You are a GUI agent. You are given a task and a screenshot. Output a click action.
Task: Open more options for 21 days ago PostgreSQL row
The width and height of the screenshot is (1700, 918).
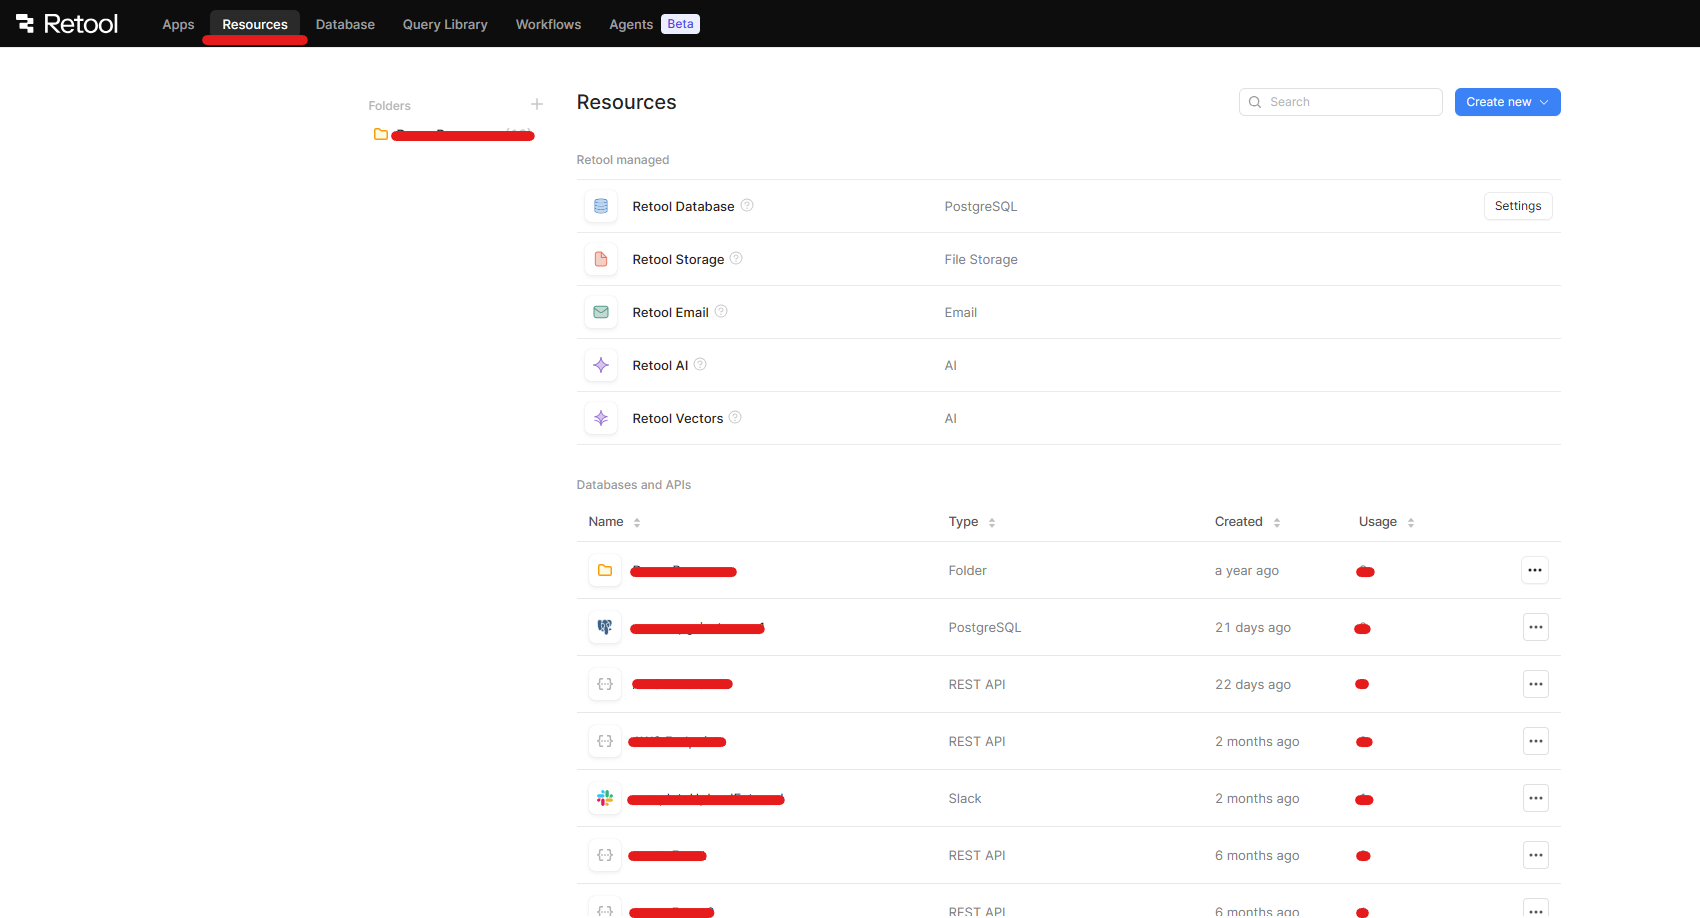pyautogui.click(x=1535, y=627)
